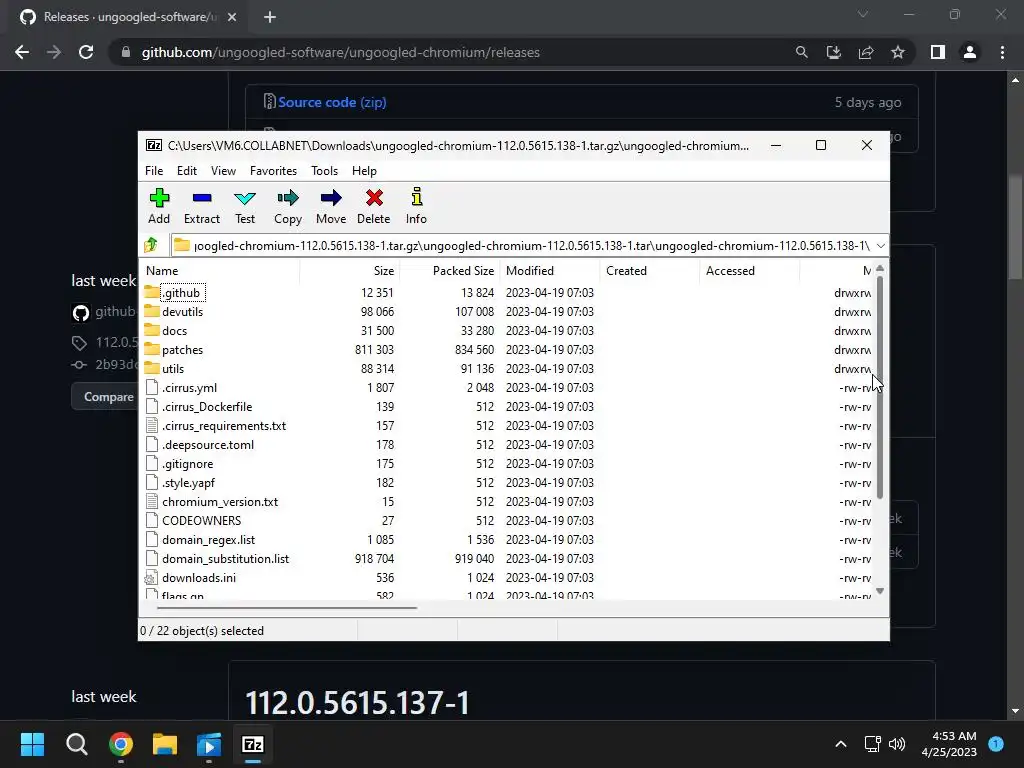
Task: Select .cirrus_Dockerfile in the list
Action: [x=207, y=407]
